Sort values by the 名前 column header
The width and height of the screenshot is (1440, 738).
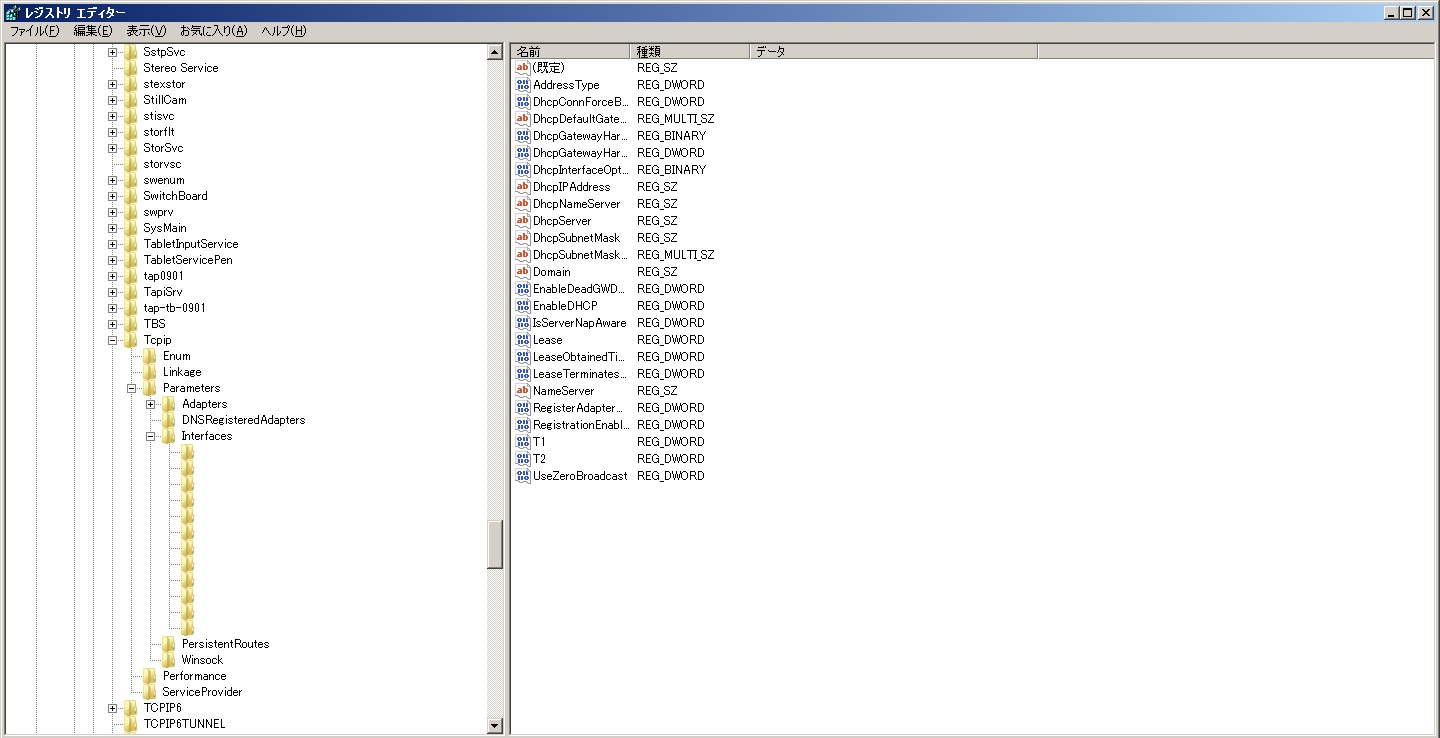coord(570,51)
